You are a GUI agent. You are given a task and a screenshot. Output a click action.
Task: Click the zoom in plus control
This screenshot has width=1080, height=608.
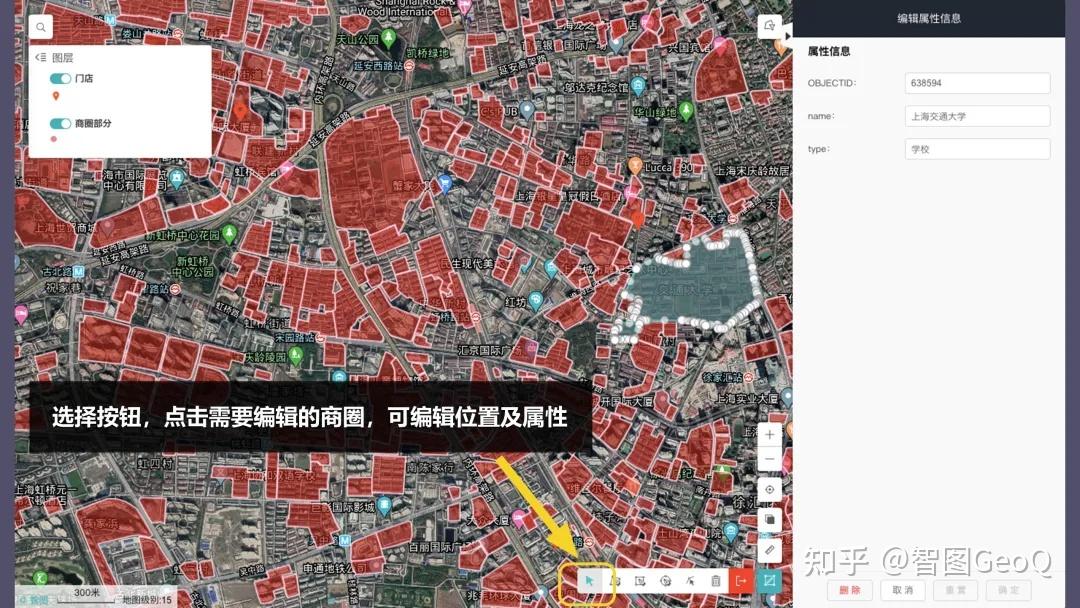tap(769, 434)
